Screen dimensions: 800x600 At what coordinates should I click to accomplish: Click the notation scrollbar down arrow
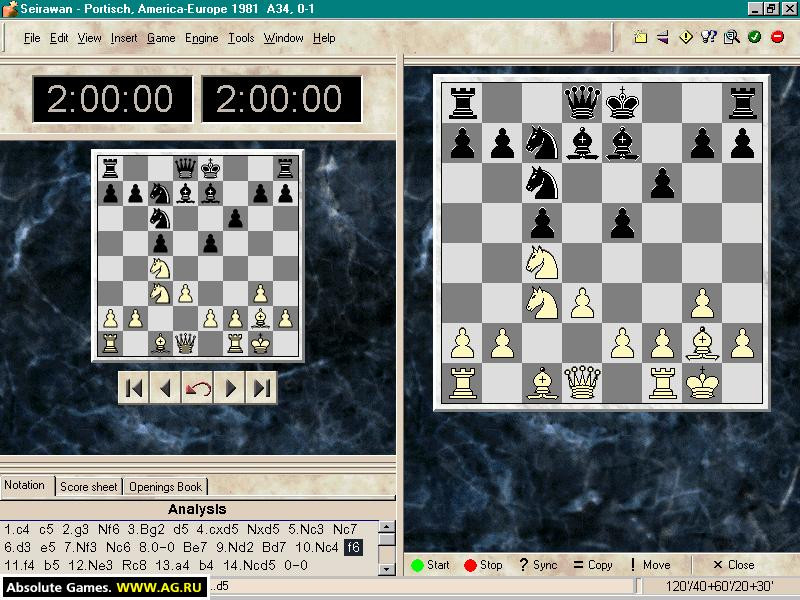(x=387, y=569)
